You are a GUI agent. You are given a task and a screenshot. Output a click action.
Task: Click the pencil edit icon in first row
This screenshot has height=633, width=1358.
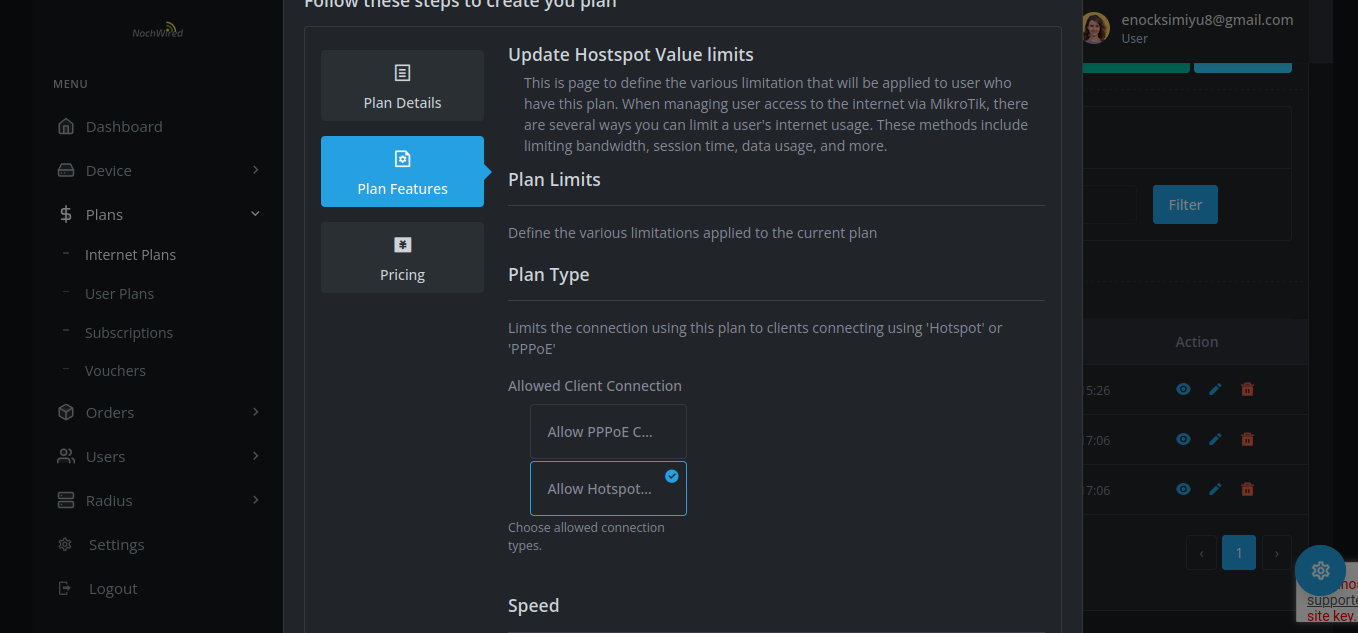pyautogui.click(x=1215, y=389)
